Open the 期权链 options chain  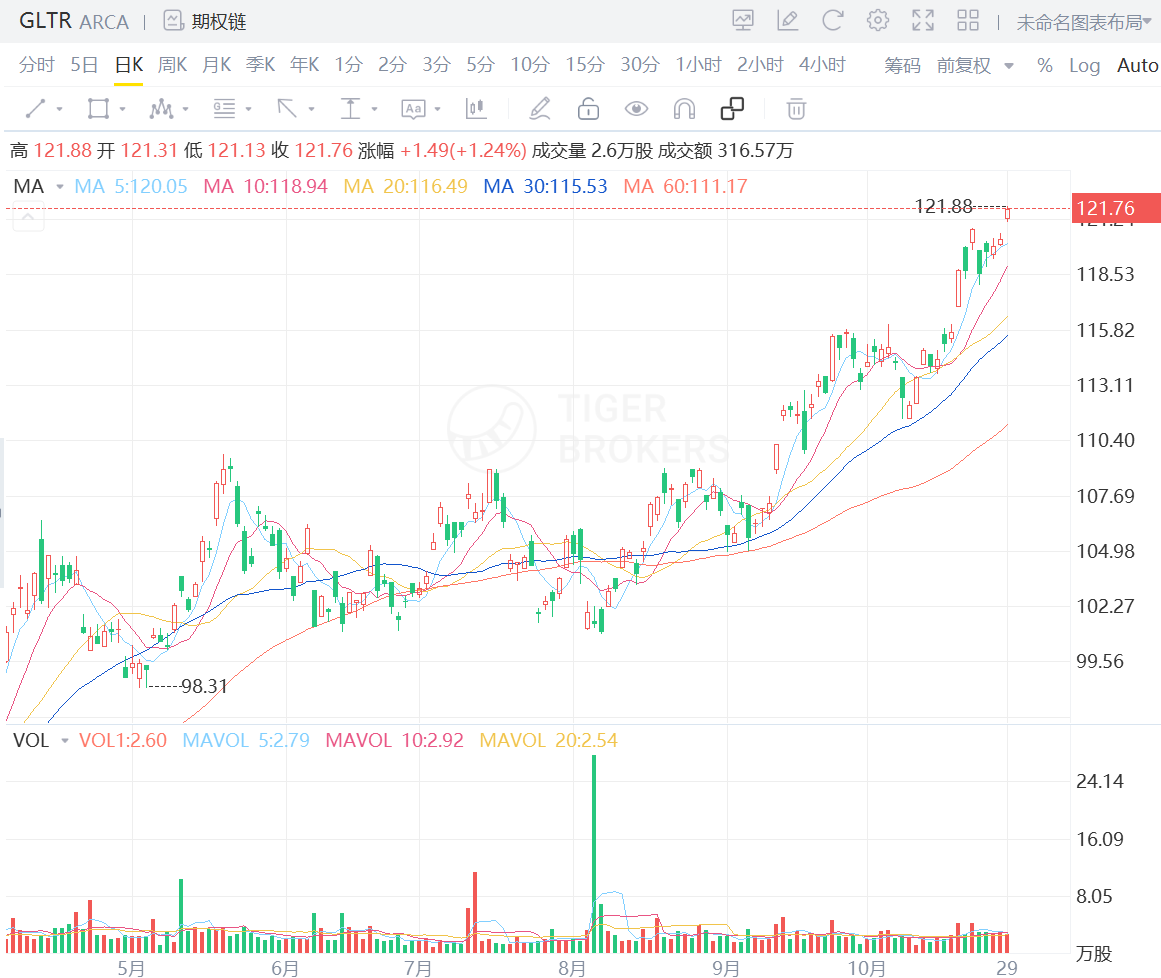click(206, 21)
